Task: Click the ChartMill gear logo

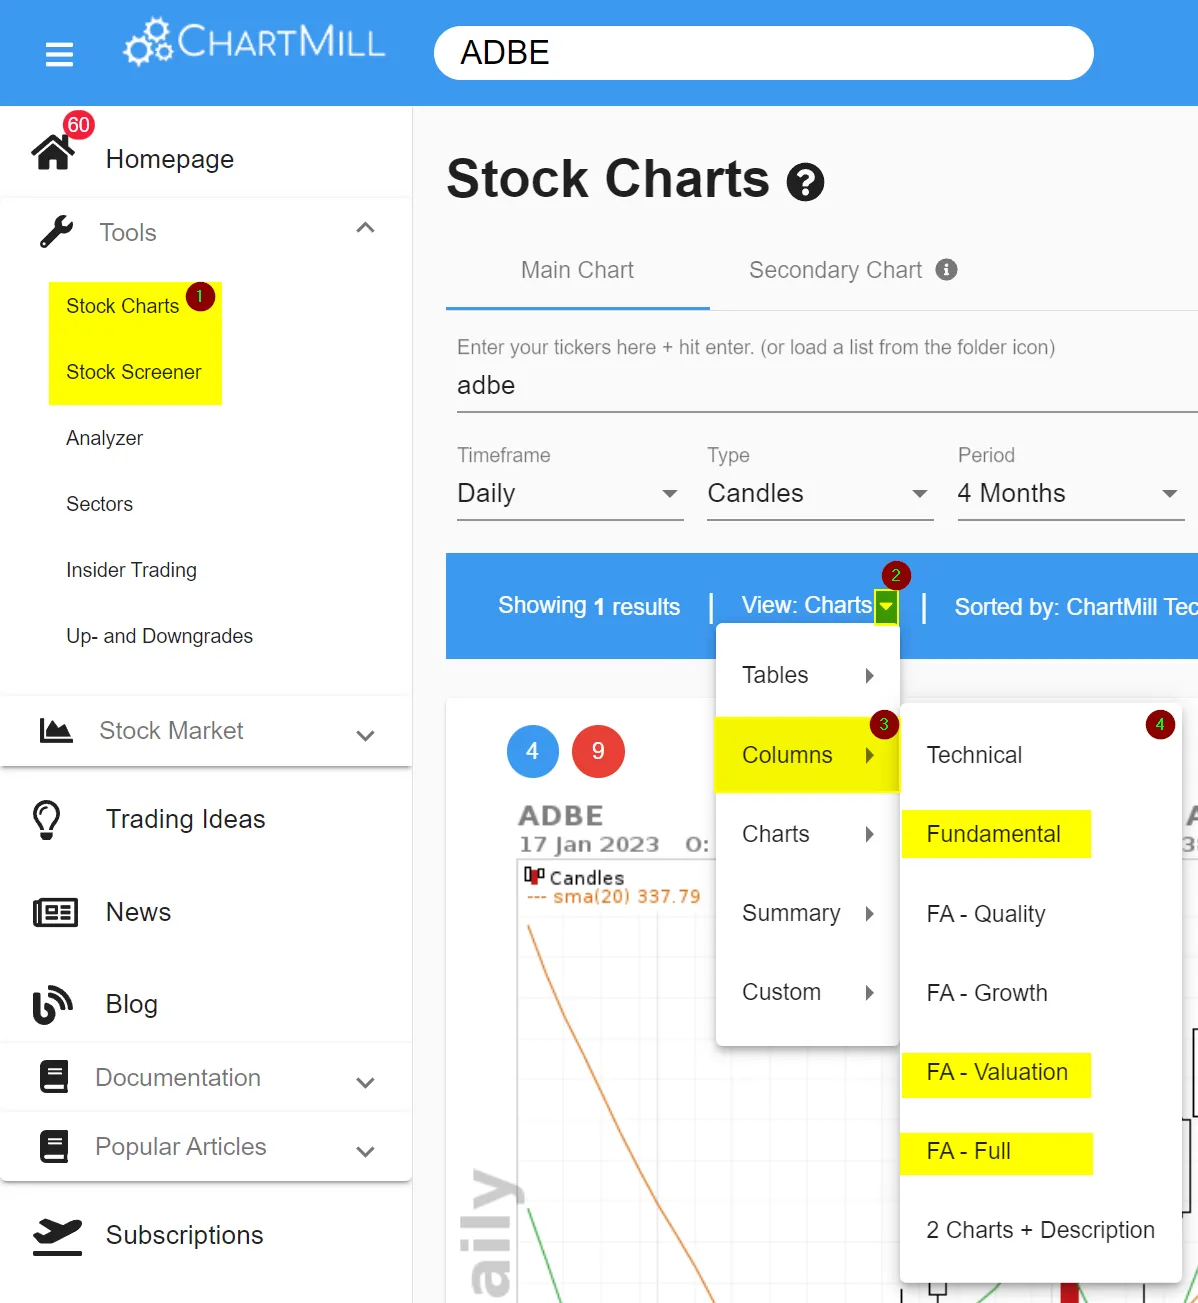Action: click(x=149, y=43)
